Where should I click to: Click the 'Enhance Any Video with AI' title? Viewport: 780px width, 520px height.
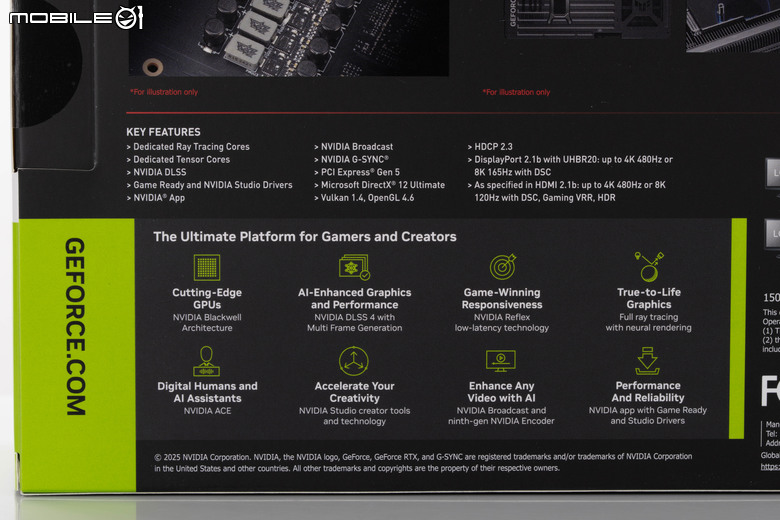(x=501, y=392)
